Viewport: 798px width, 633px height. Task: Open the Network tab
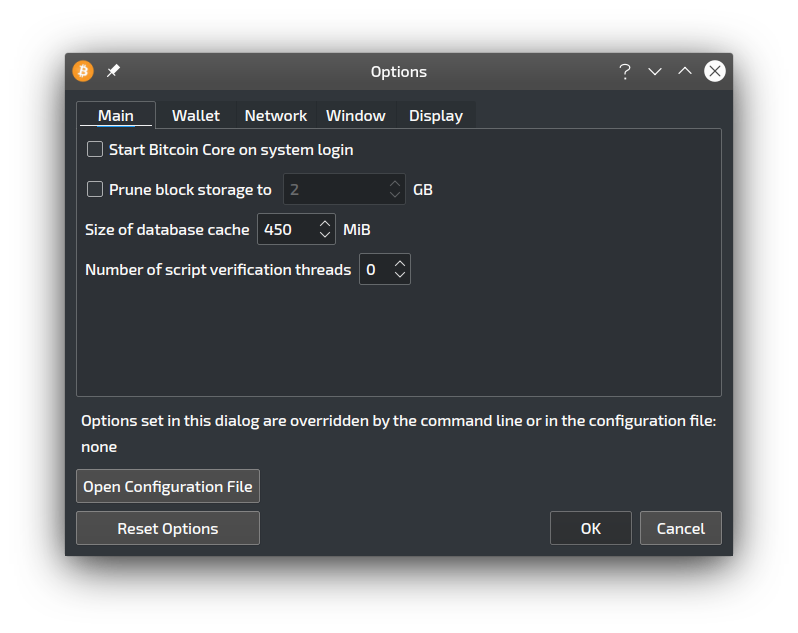(276, 116)
